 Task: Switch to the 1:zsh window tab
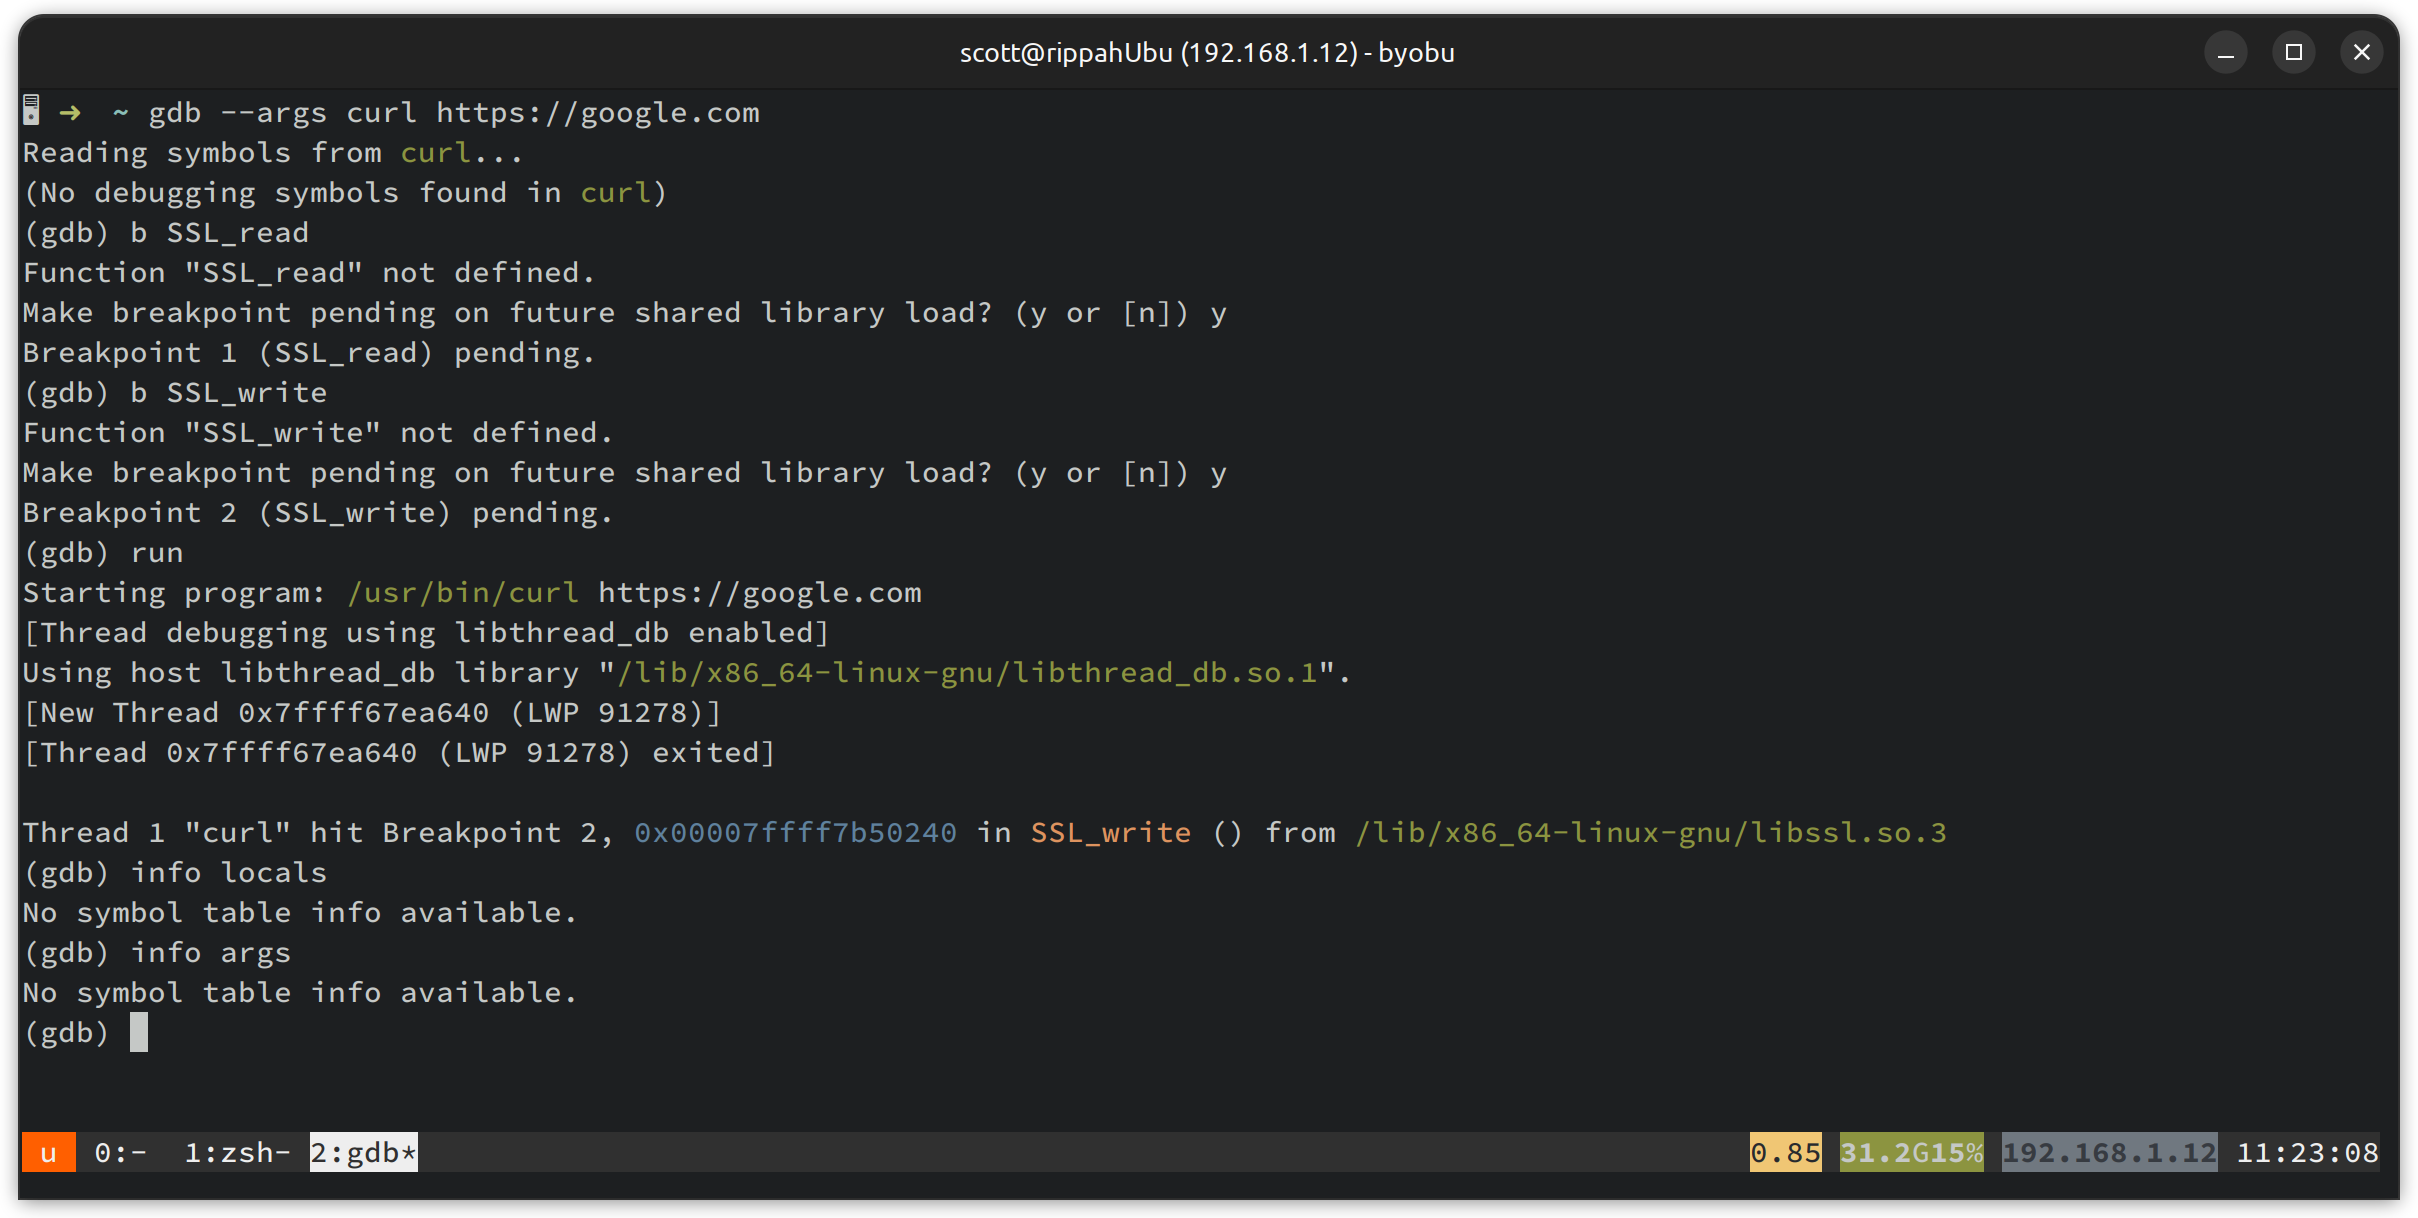coord(237,1153)
